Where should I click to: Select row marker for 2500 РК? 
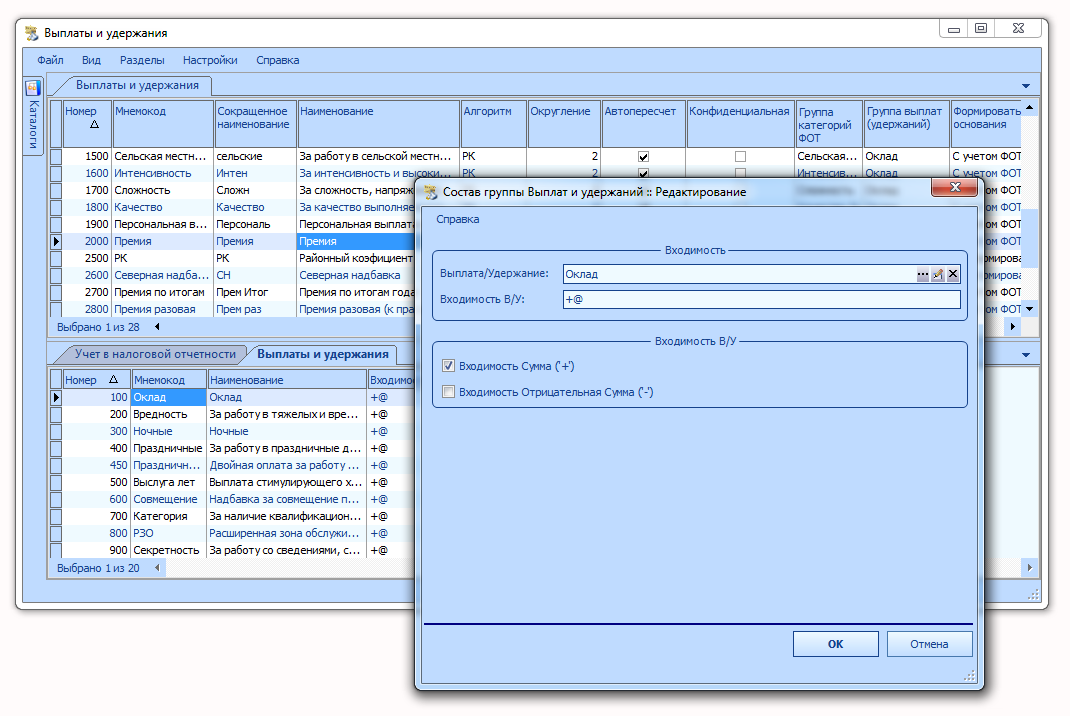click(56, 258)
